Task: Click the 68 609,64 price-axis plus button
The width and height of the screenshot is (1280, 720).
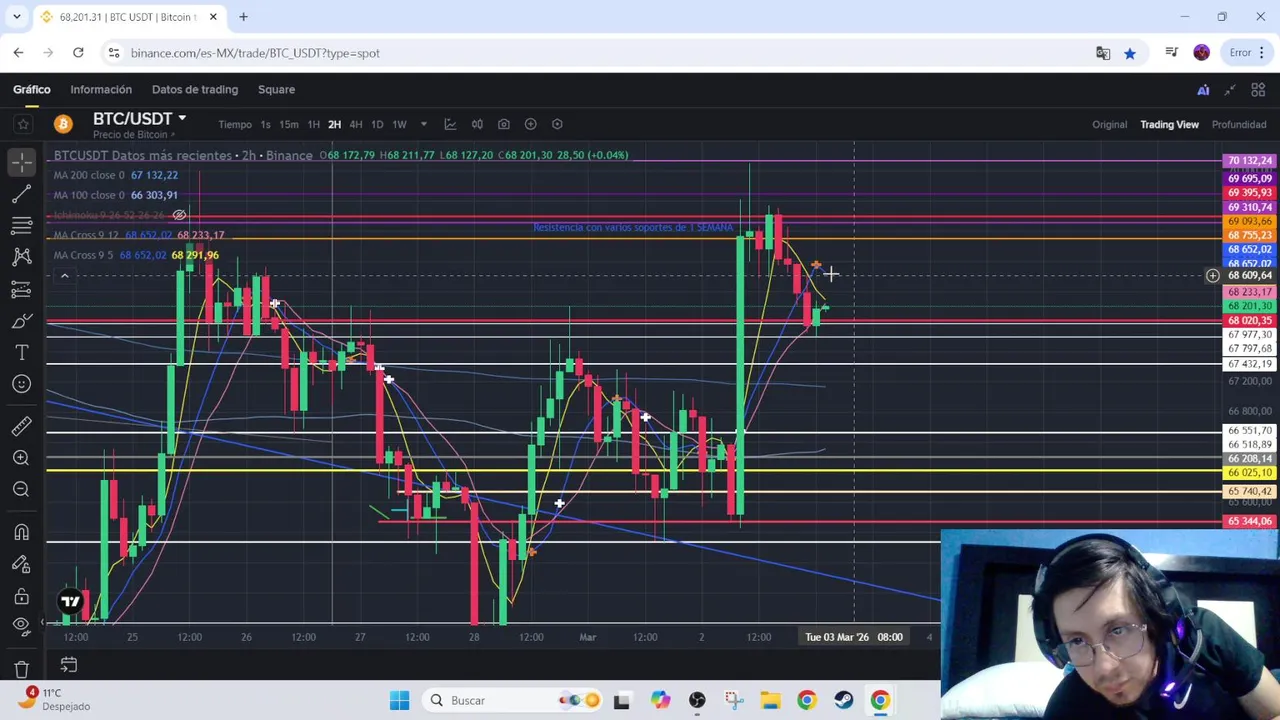Action: pyautogui.click(x=1212, y=275)
